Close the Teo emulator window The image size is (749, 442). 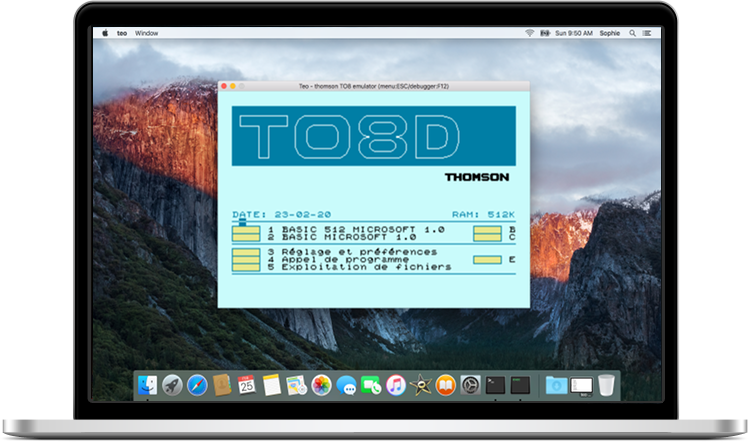pos(224,86)
